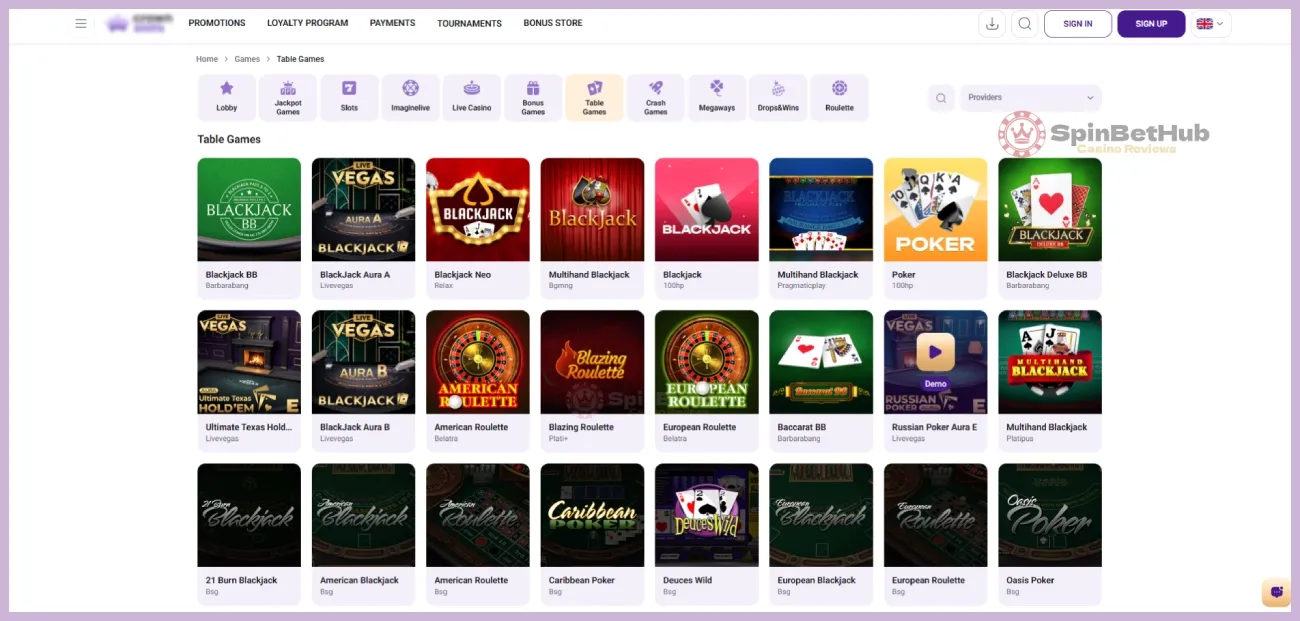Select the Megaways category icon

coord(717,98)
